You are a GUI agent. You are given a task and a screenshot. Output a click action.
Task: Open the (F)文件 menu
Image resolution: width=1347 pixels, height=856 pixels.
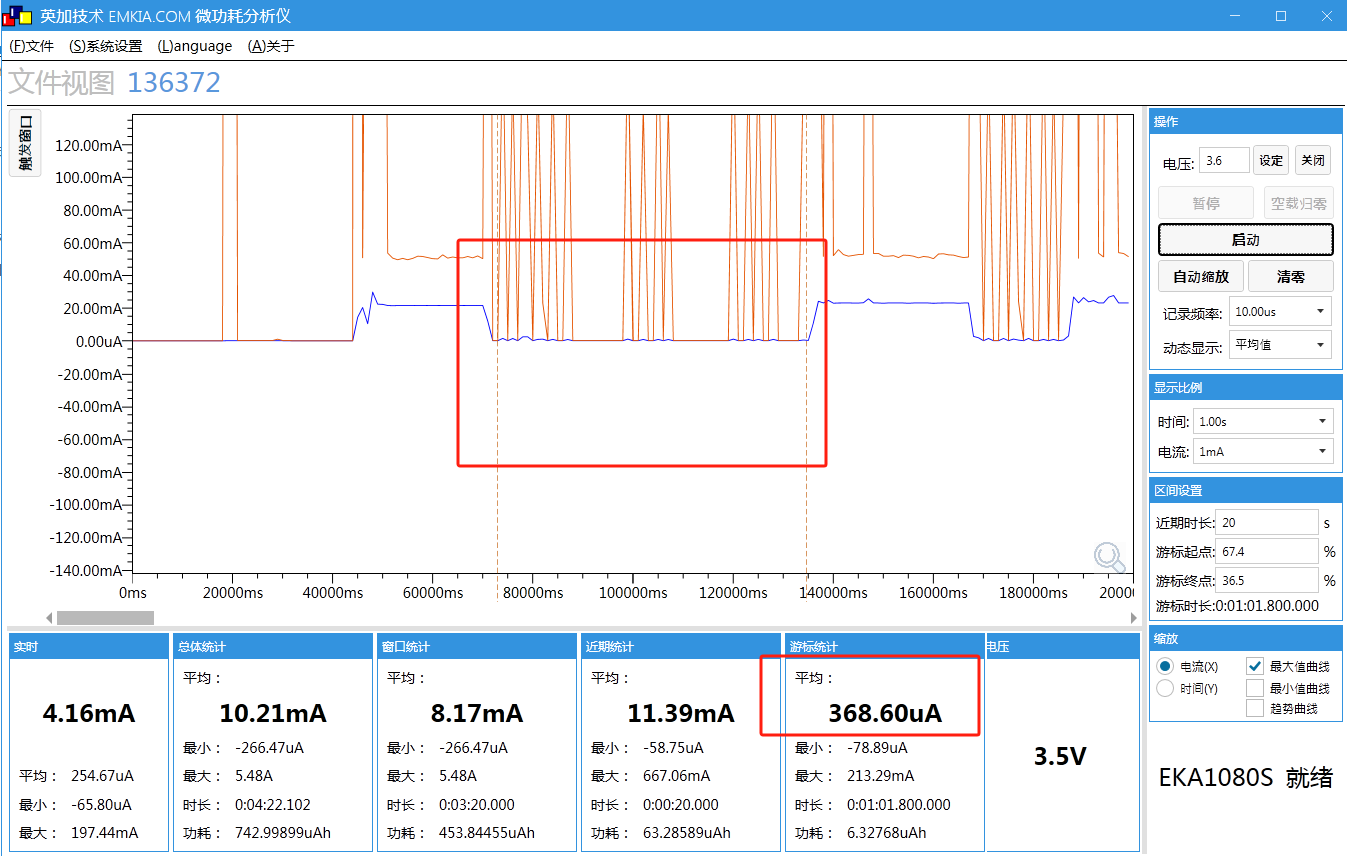(31, 46)
